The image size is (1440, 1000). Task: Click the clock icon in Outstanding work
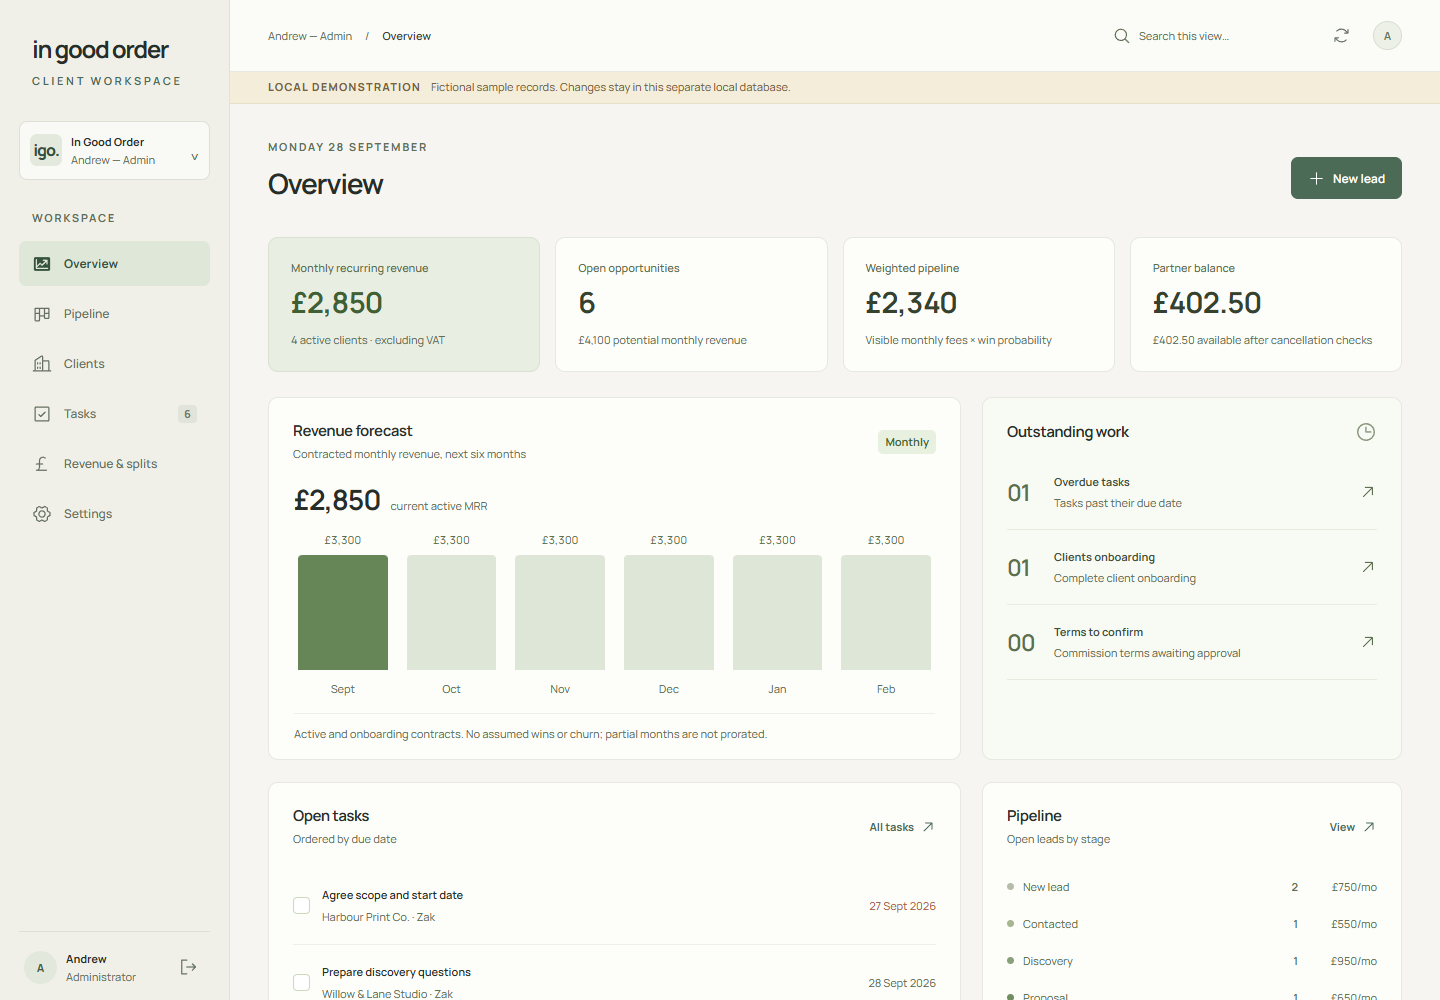[1366, 432]
